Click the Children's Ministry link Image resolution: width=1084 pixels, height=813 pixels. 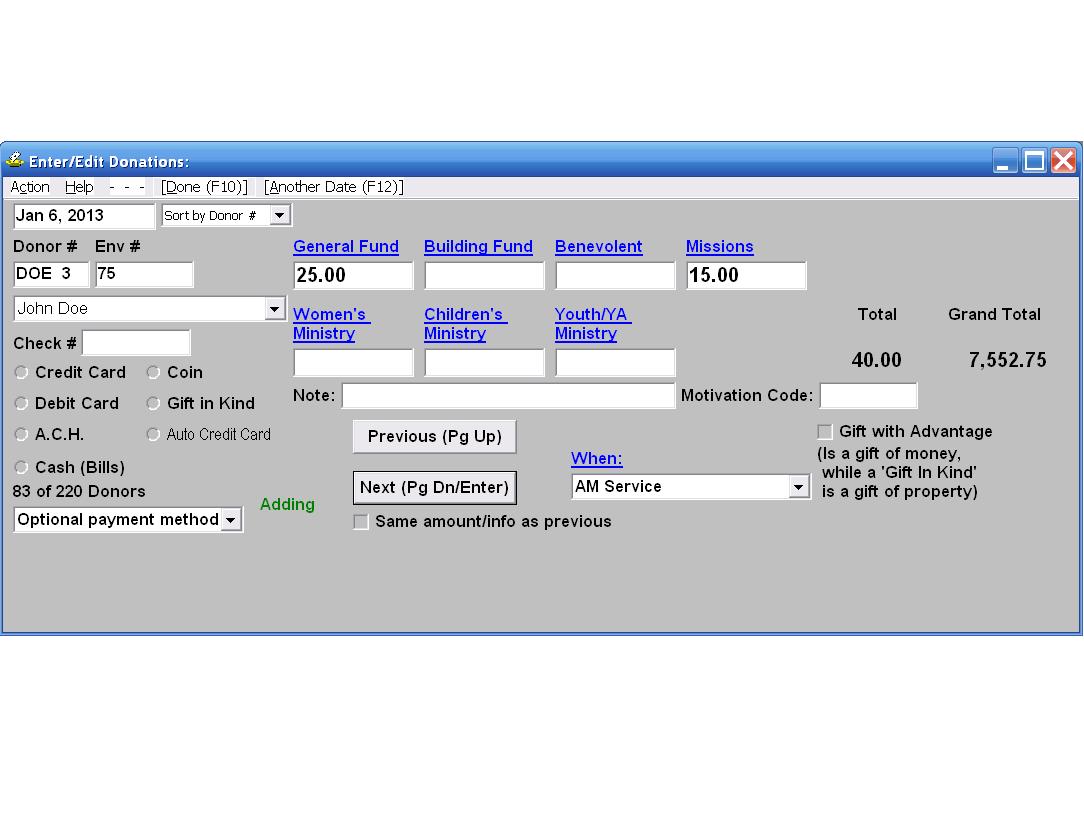pyautogui.click(x=465, y=324)
